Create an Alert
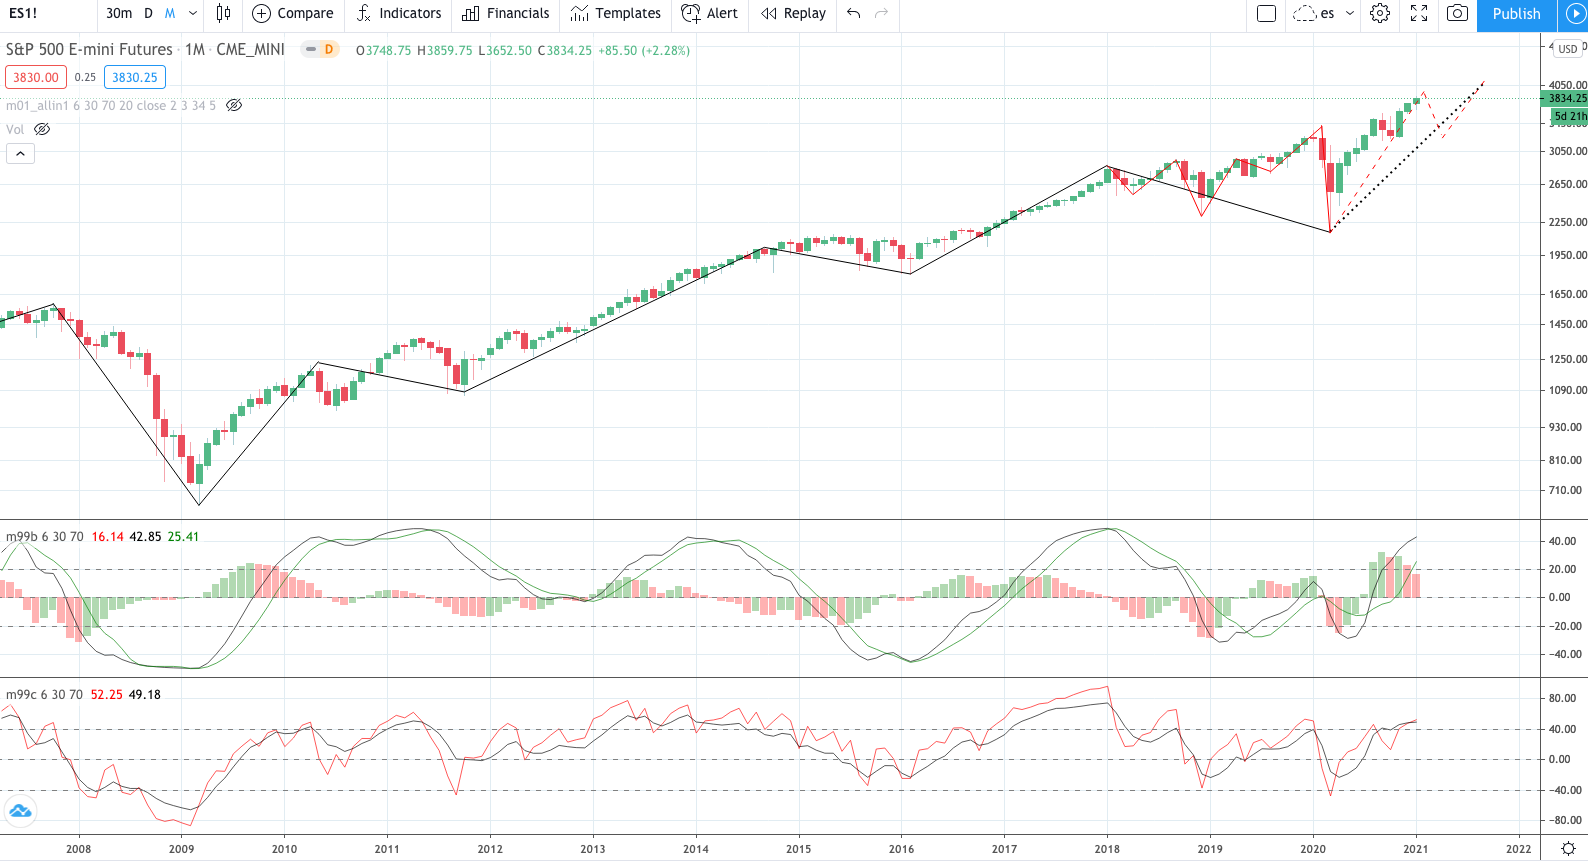This screenshot has width=1588, height=861. [709, 13]
